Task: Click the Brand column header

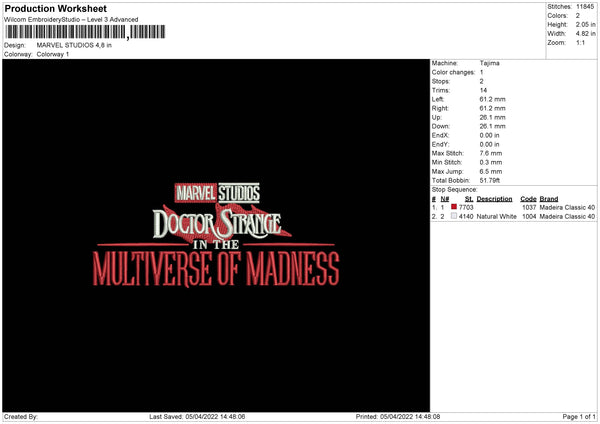Action: (549, 199)
